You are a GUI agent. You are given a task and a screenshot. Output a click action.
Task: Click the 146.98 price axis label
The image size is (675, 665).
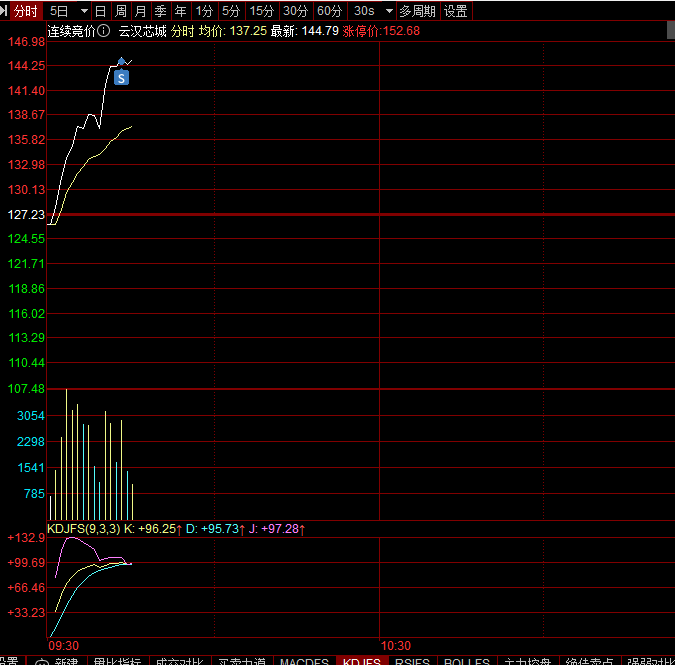tap(26, 42)
